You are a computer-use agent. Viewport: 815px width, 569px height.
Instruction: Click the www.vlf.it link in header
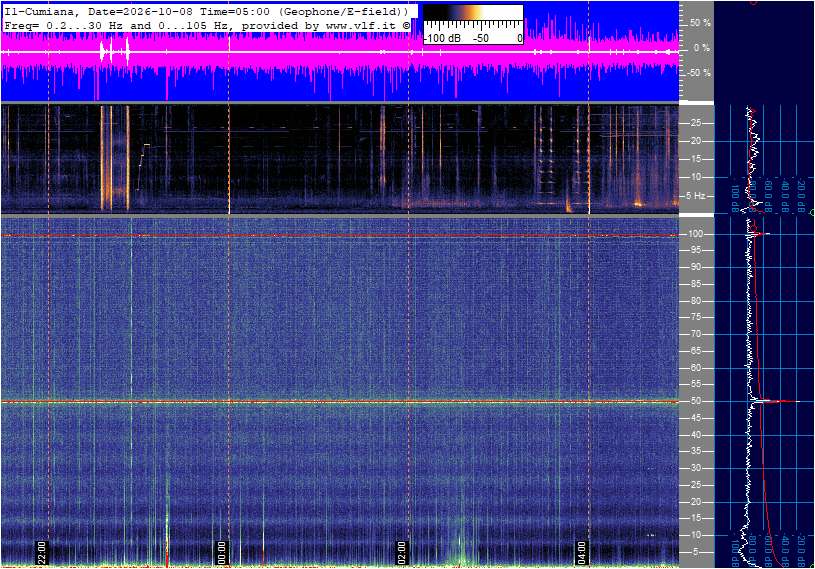360,25
